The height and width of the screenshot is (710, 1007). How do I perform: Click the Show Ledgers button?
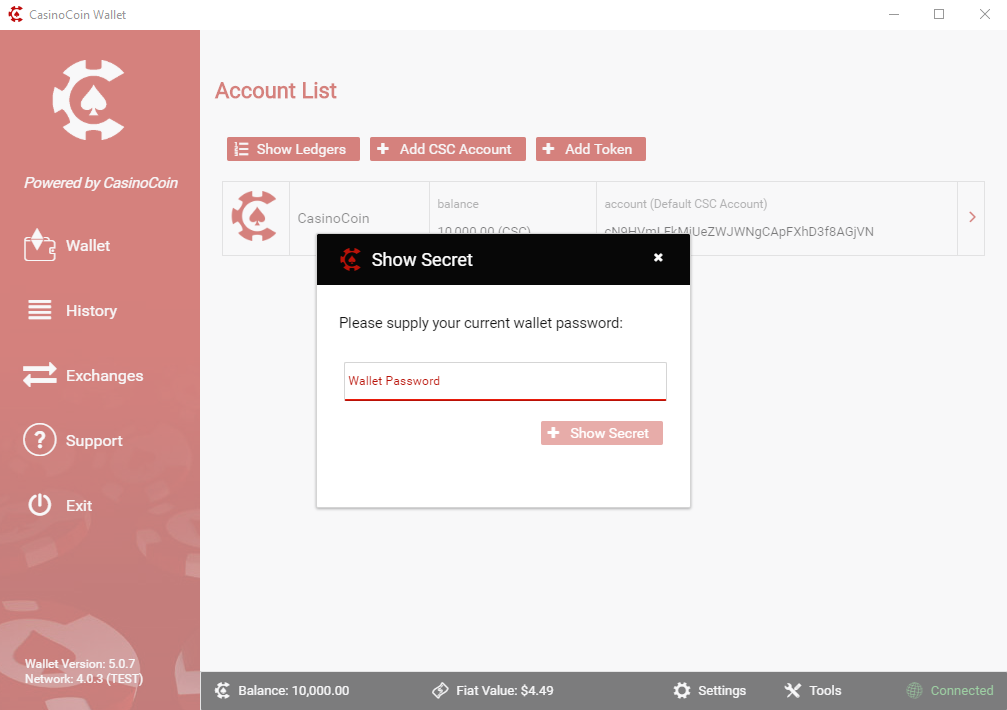293,149
